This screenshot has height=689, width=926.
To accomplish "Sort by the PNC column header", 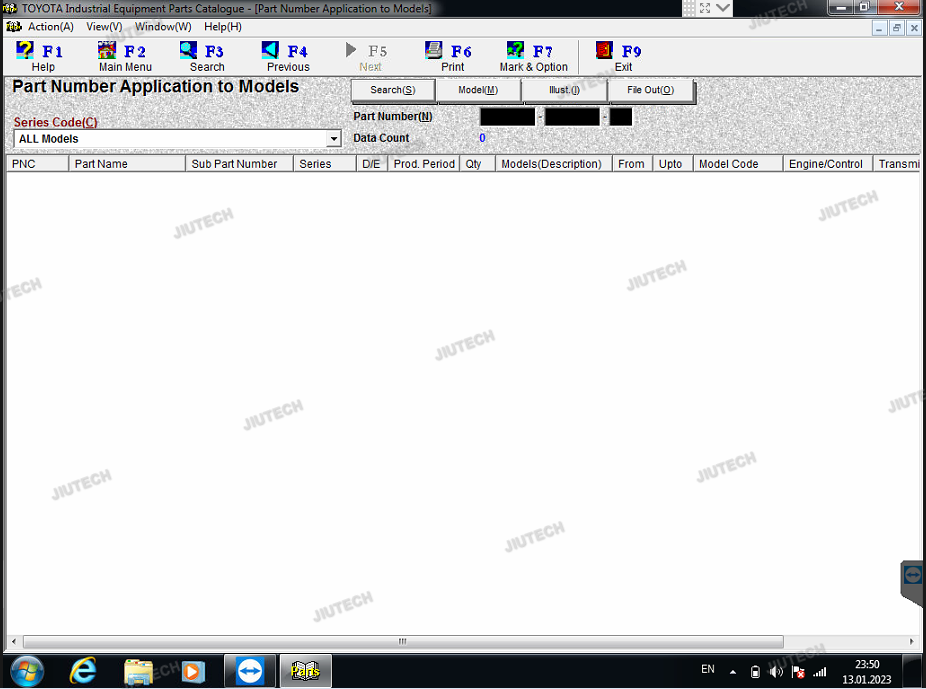I will point(37,164).
